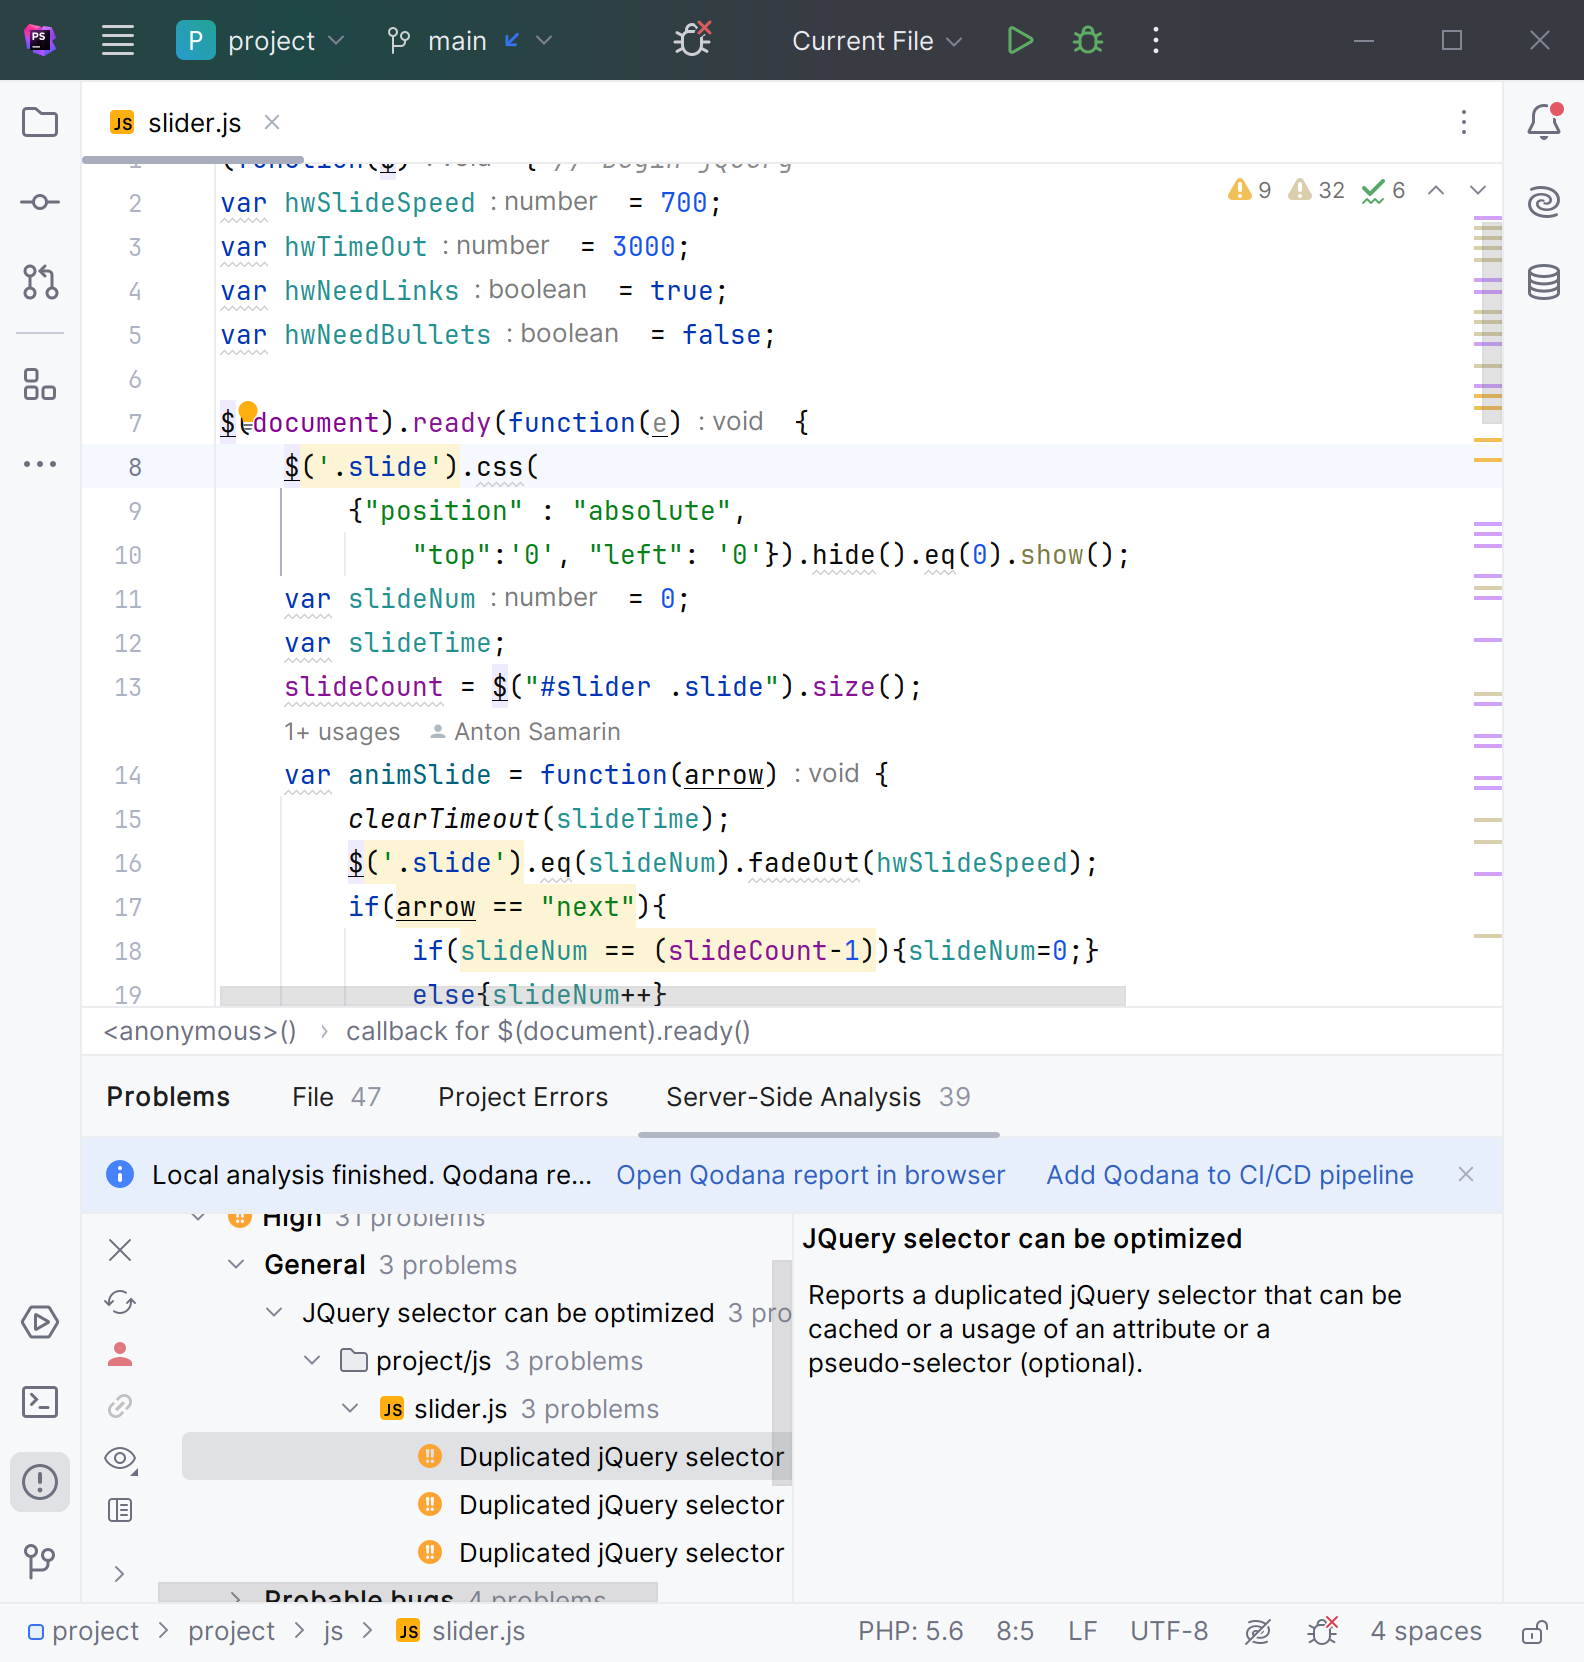1584x1662 pixels.
Task: Open the Terminal tool window
Action: pyautogui.click(x=40, y=1402)
